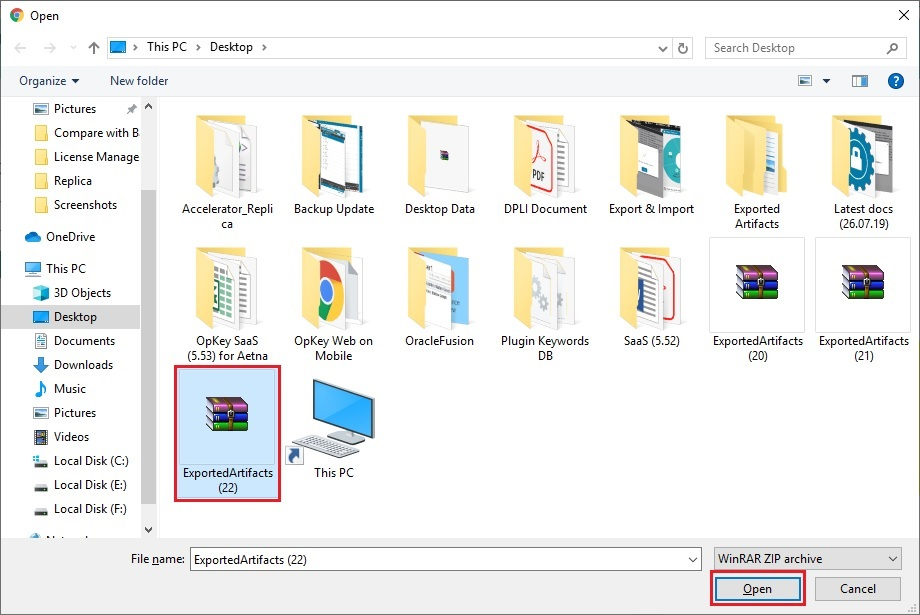Viewport: 920px width, 615px height.
Task: Select the OracleFusion folder
Action: pyautogui.click(x=439, y=296)
